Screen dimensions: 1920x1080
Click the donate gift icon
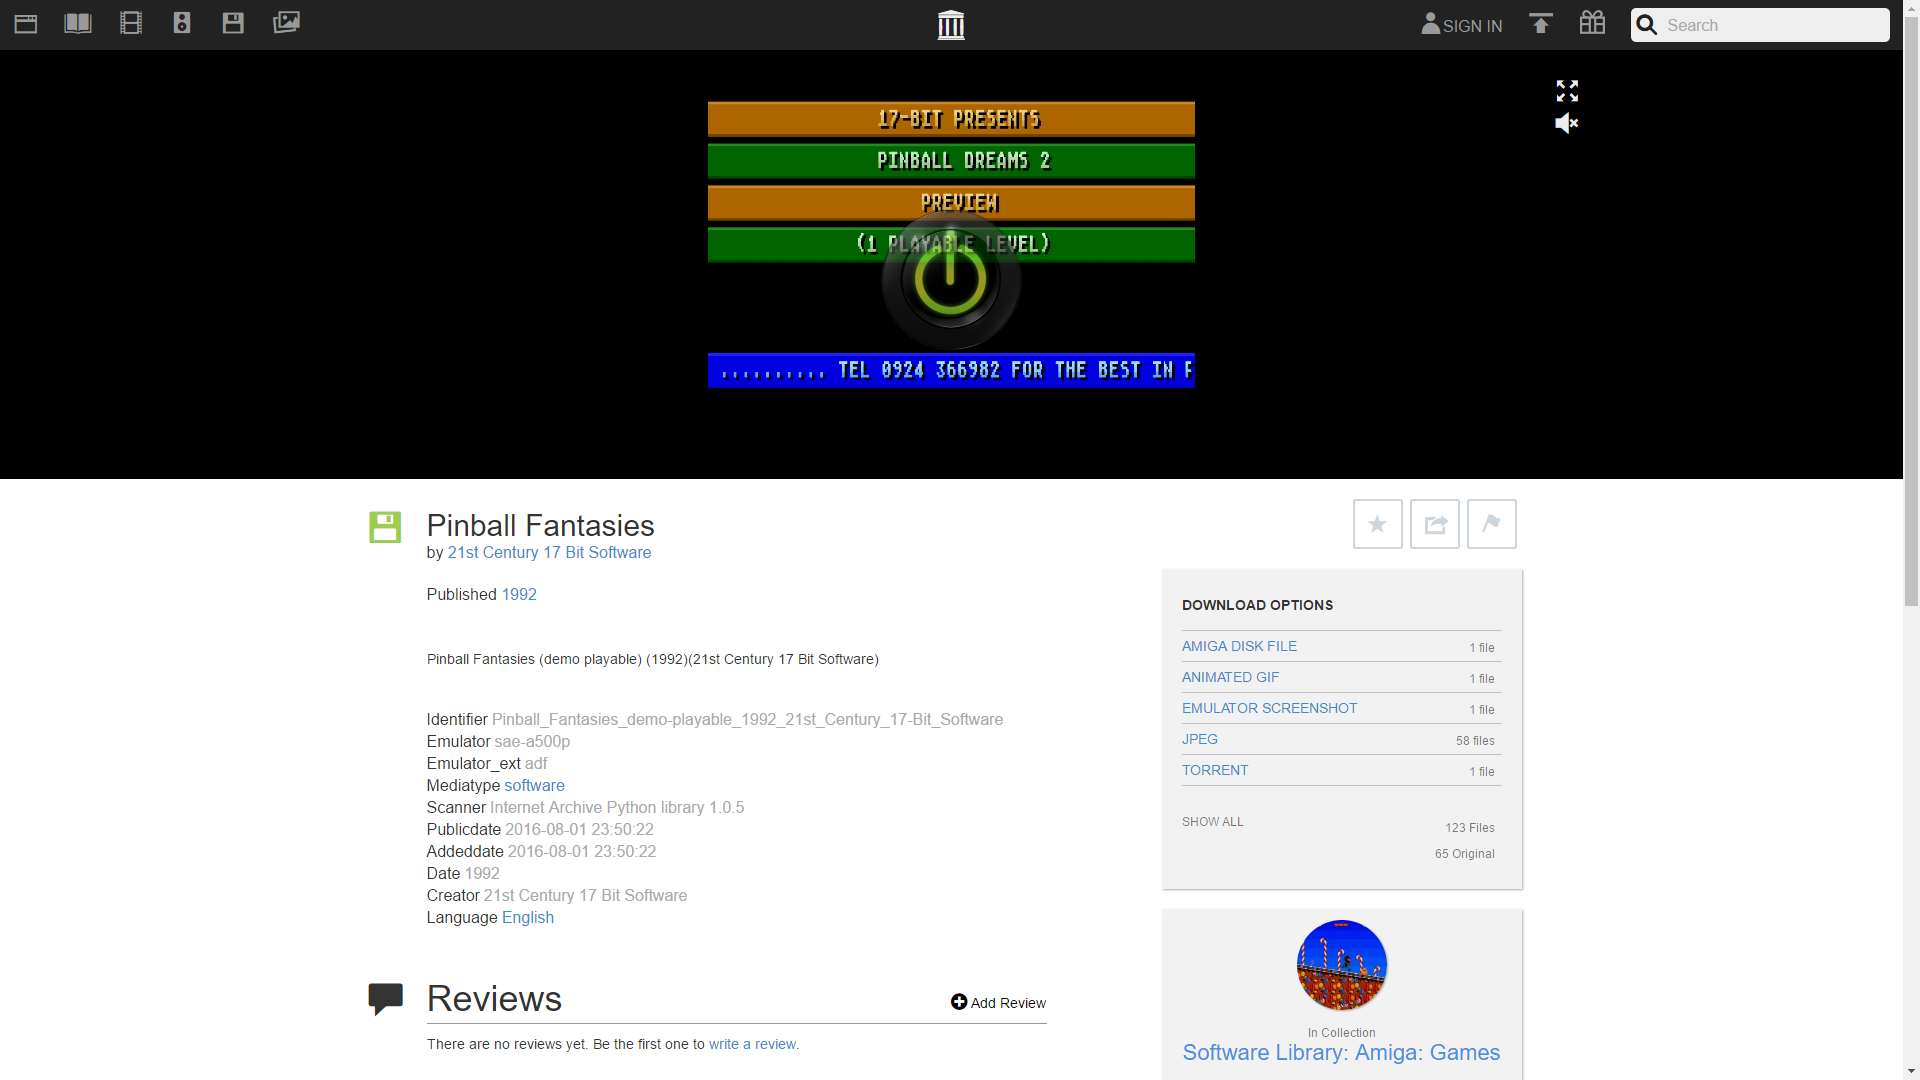pyautogui.click(x=1592, y=23)
